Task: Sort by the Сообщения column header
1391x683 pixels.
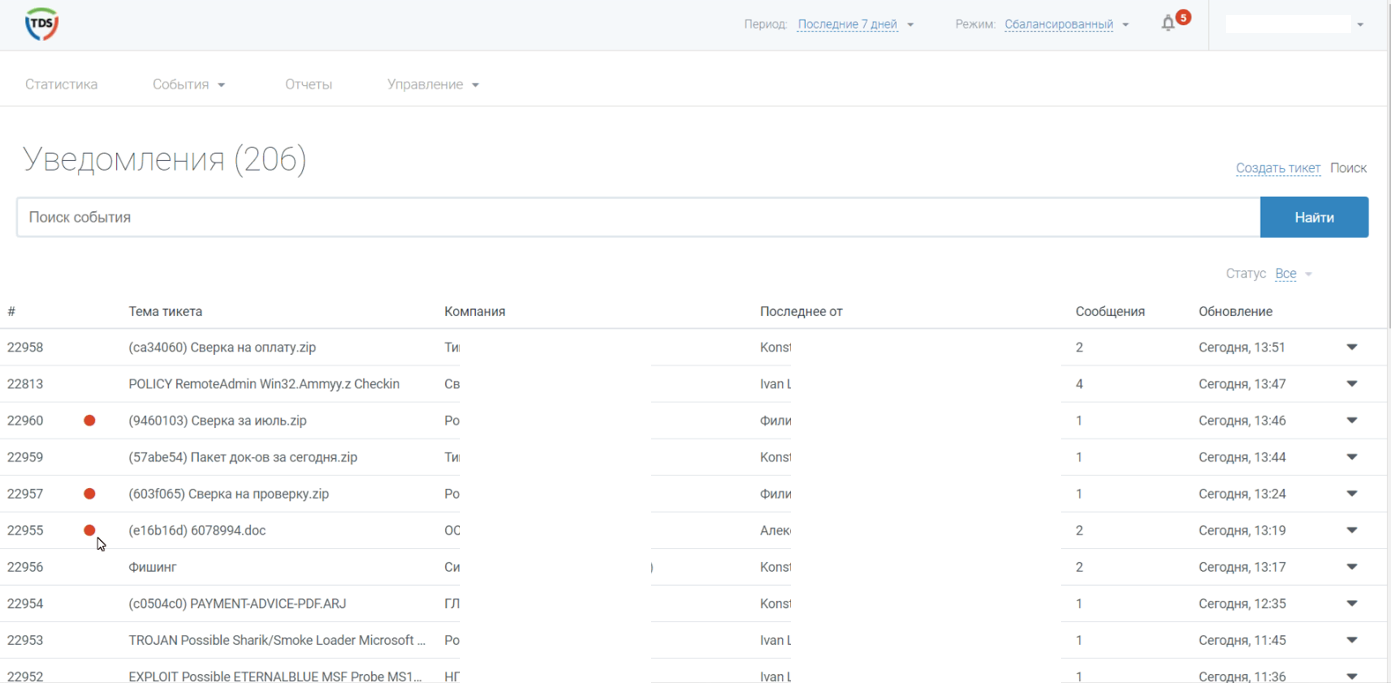Action: [1110, 311]
